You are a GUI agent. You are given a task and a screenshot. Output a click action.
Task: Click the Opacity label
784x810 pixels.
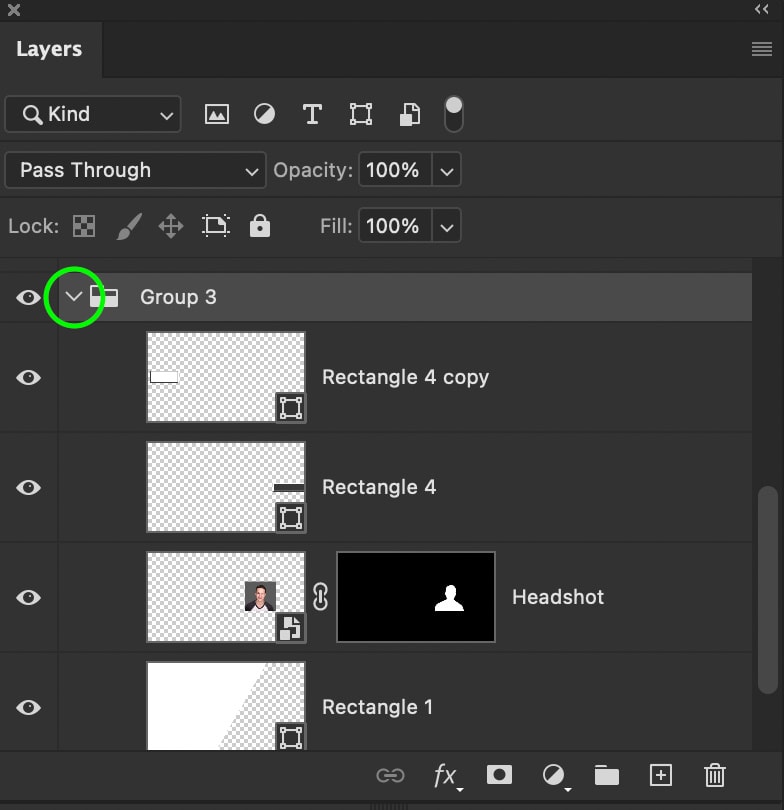(x=312, y=170)
